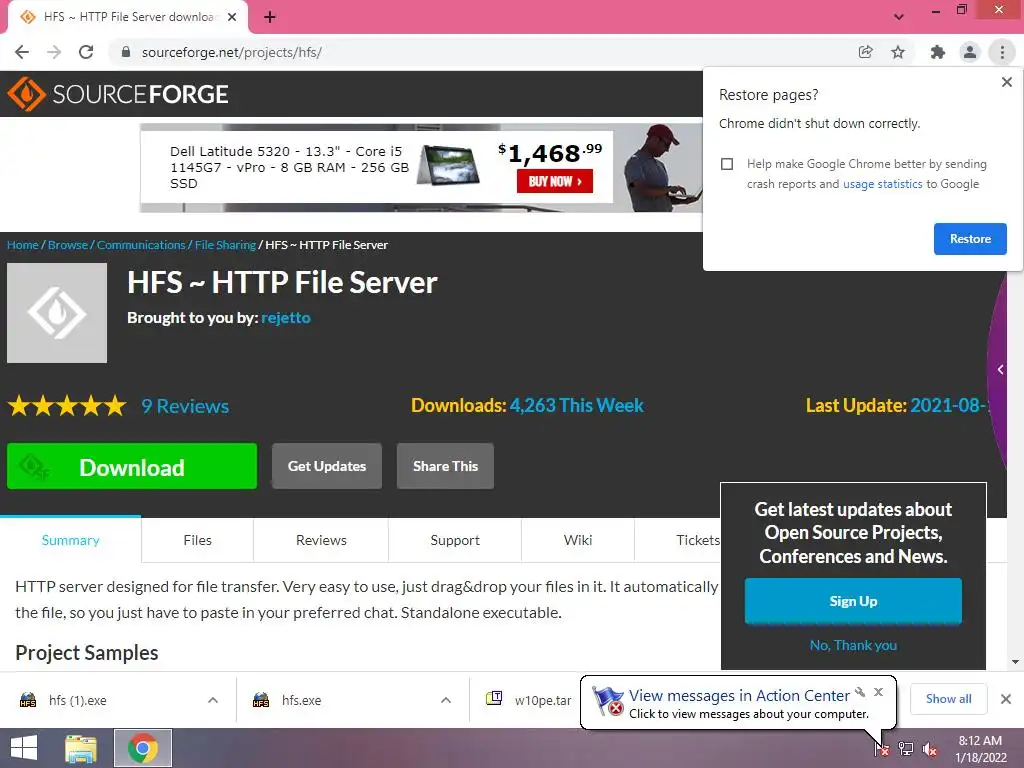This screenshot has width=1024, height=768.
Task: Open the hfs (1).exe download item
Action: coord(77,700)
